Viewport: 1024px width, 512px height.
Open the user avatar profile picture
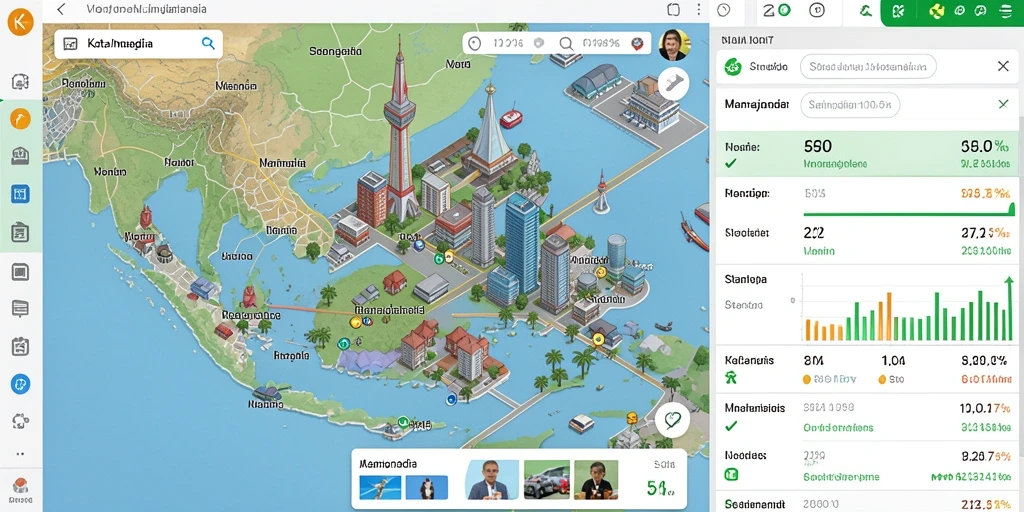click(x=674, y=45)
